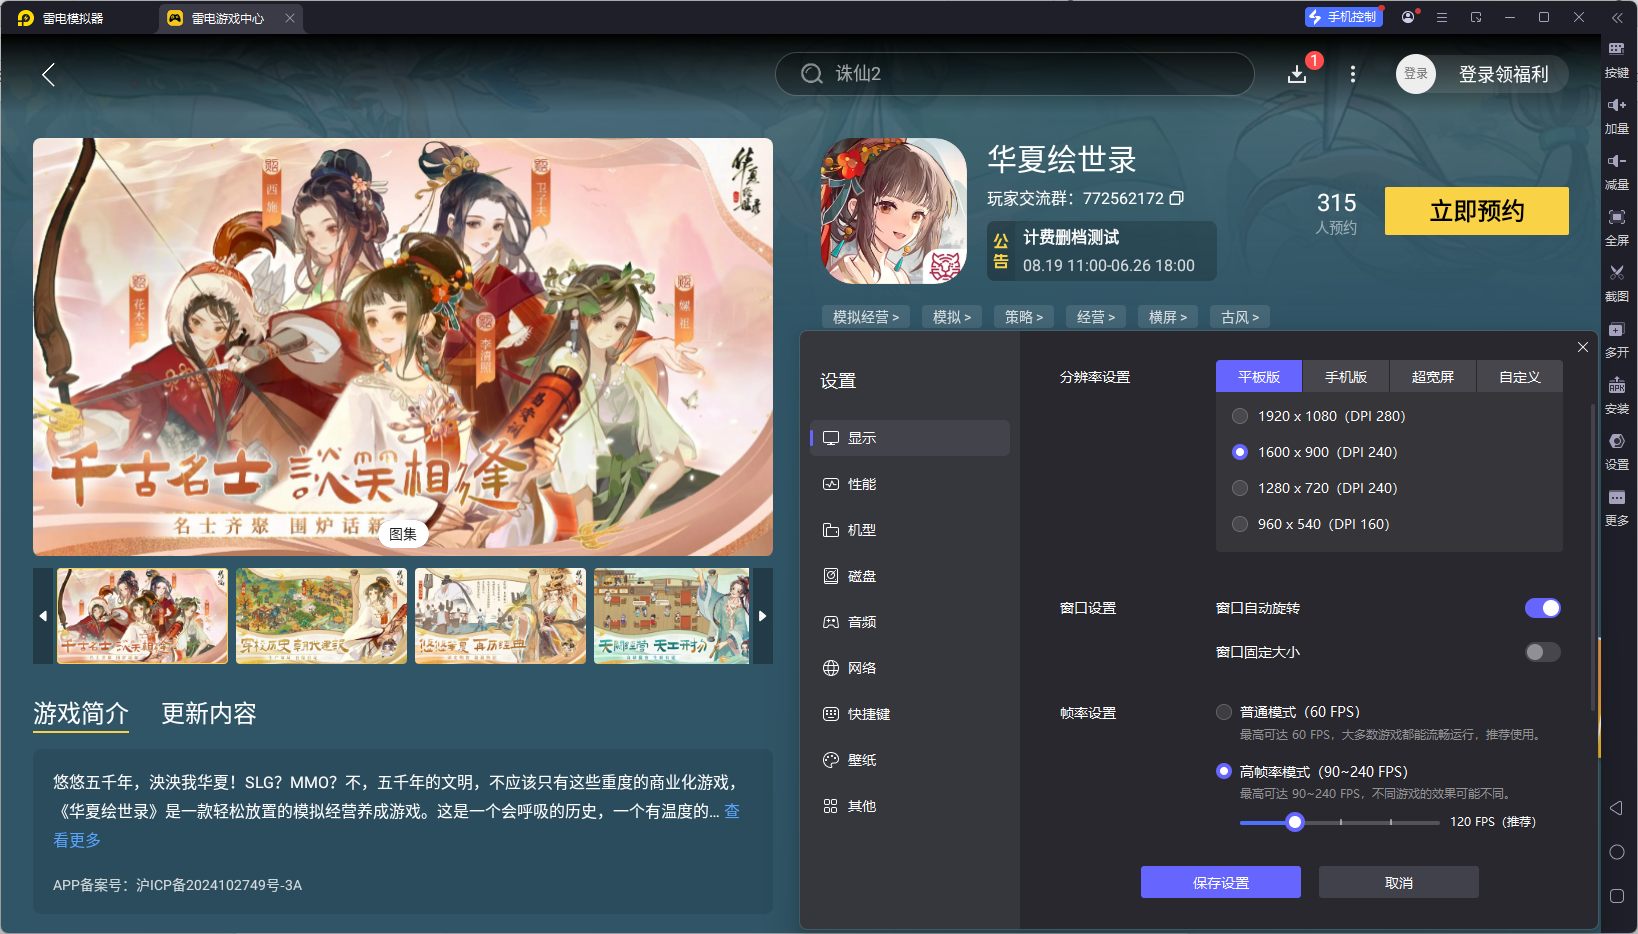Enter fullscreen with 全屏 icon
Viewport: 1638px width, 934px height.
(1617, 228)
